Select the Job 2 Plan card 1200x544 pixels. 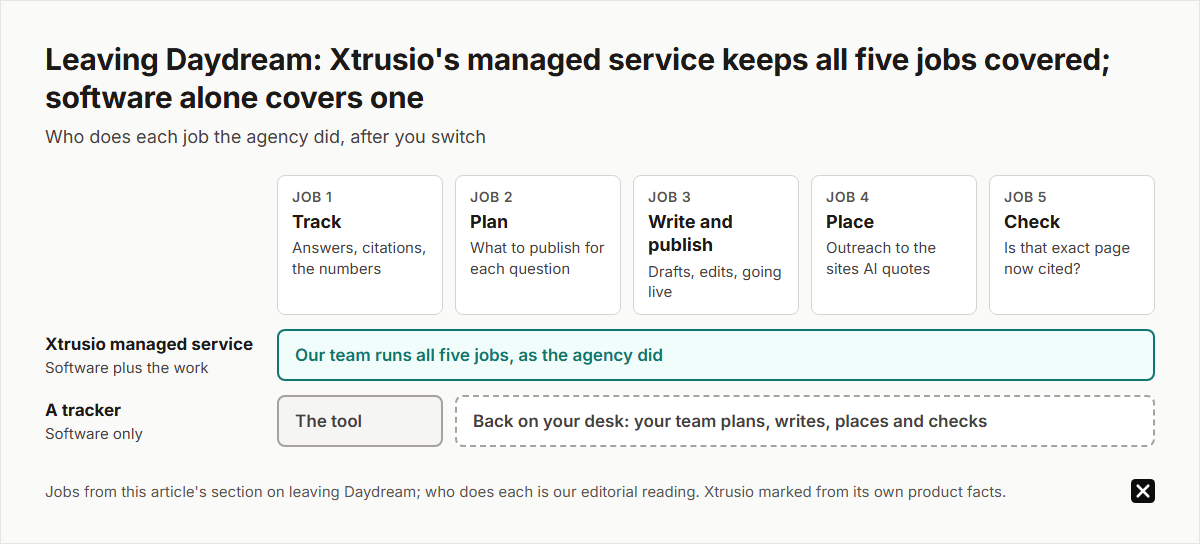coord(538,245)
